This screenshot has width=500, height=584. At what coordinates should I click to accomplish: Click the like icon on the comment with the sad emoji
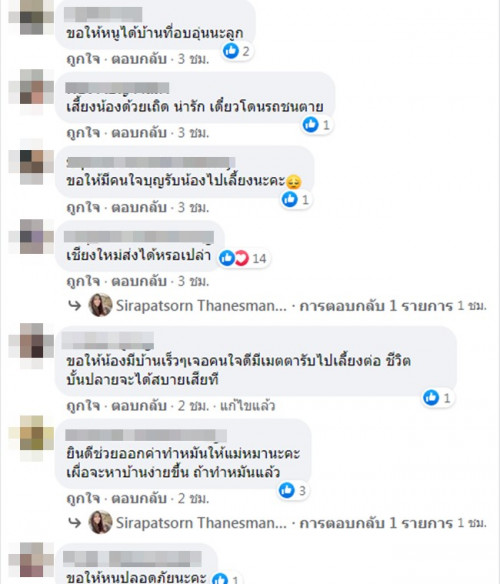[290, 199]
